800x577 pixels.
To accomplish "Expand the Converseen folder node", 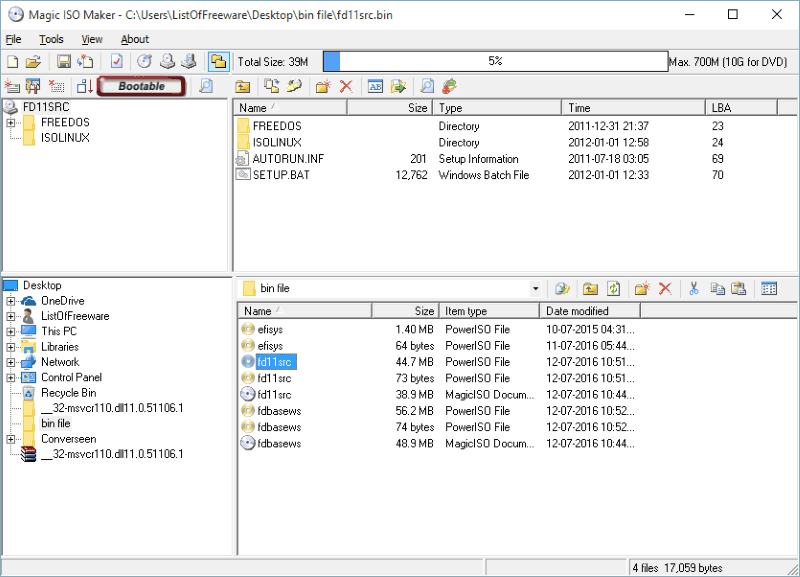I will (x=11, y=439).
